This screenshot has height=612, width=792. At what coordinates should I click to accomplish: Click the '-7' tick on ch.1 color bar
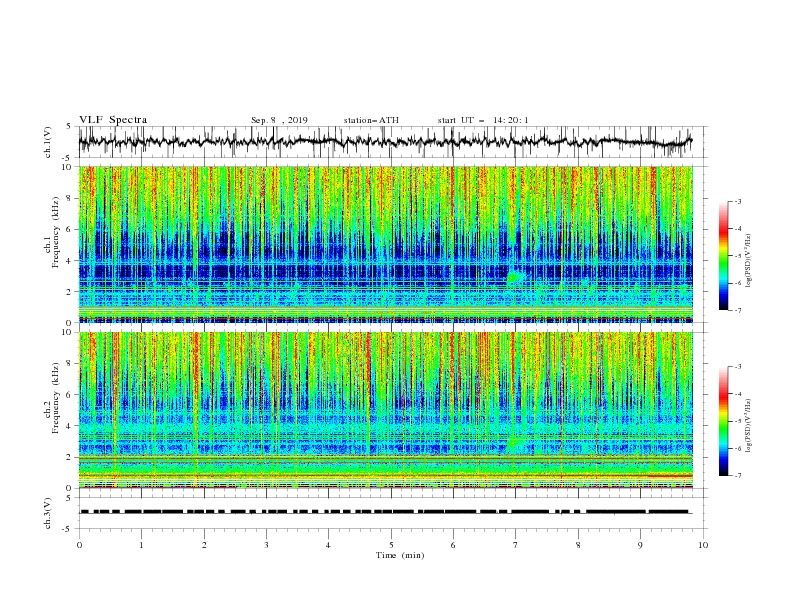pos(737,310)
